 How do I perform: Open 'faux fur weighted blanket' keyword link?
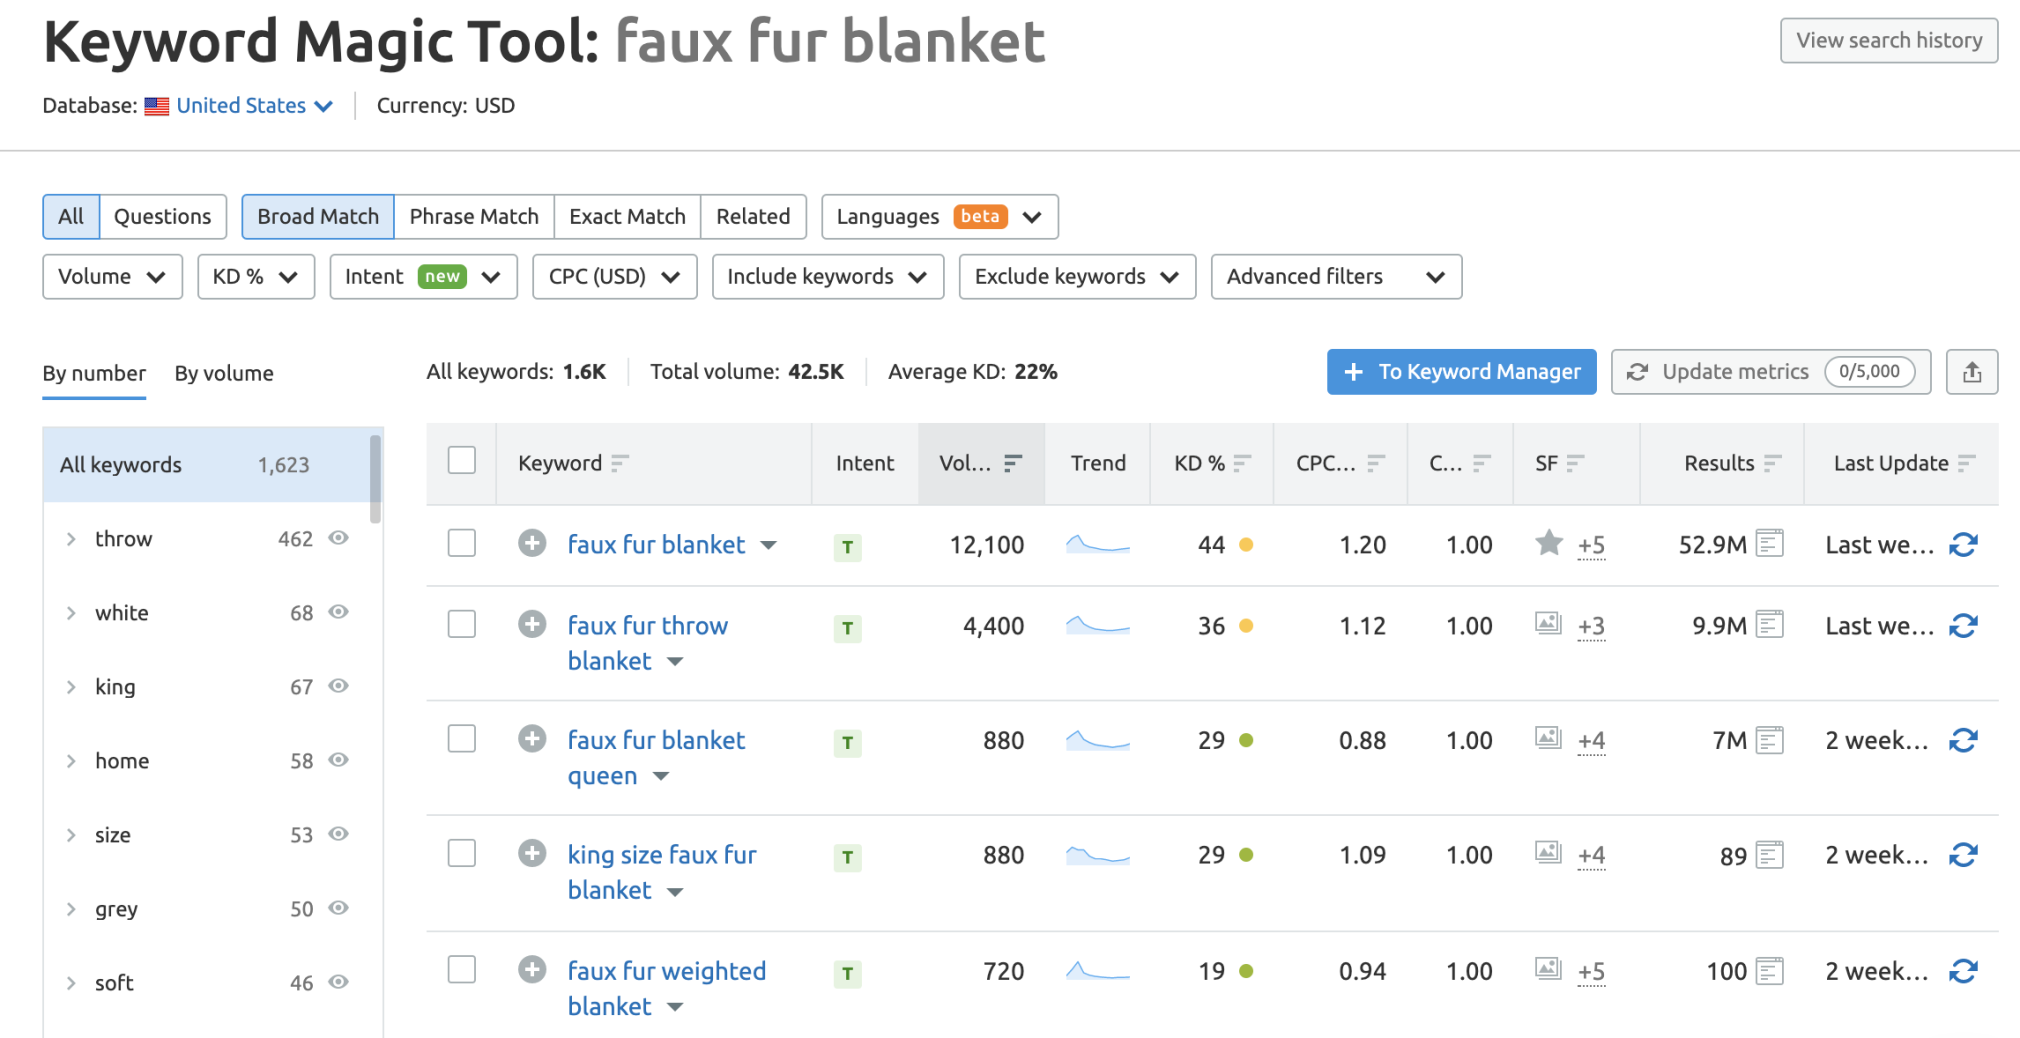[666, 988]
